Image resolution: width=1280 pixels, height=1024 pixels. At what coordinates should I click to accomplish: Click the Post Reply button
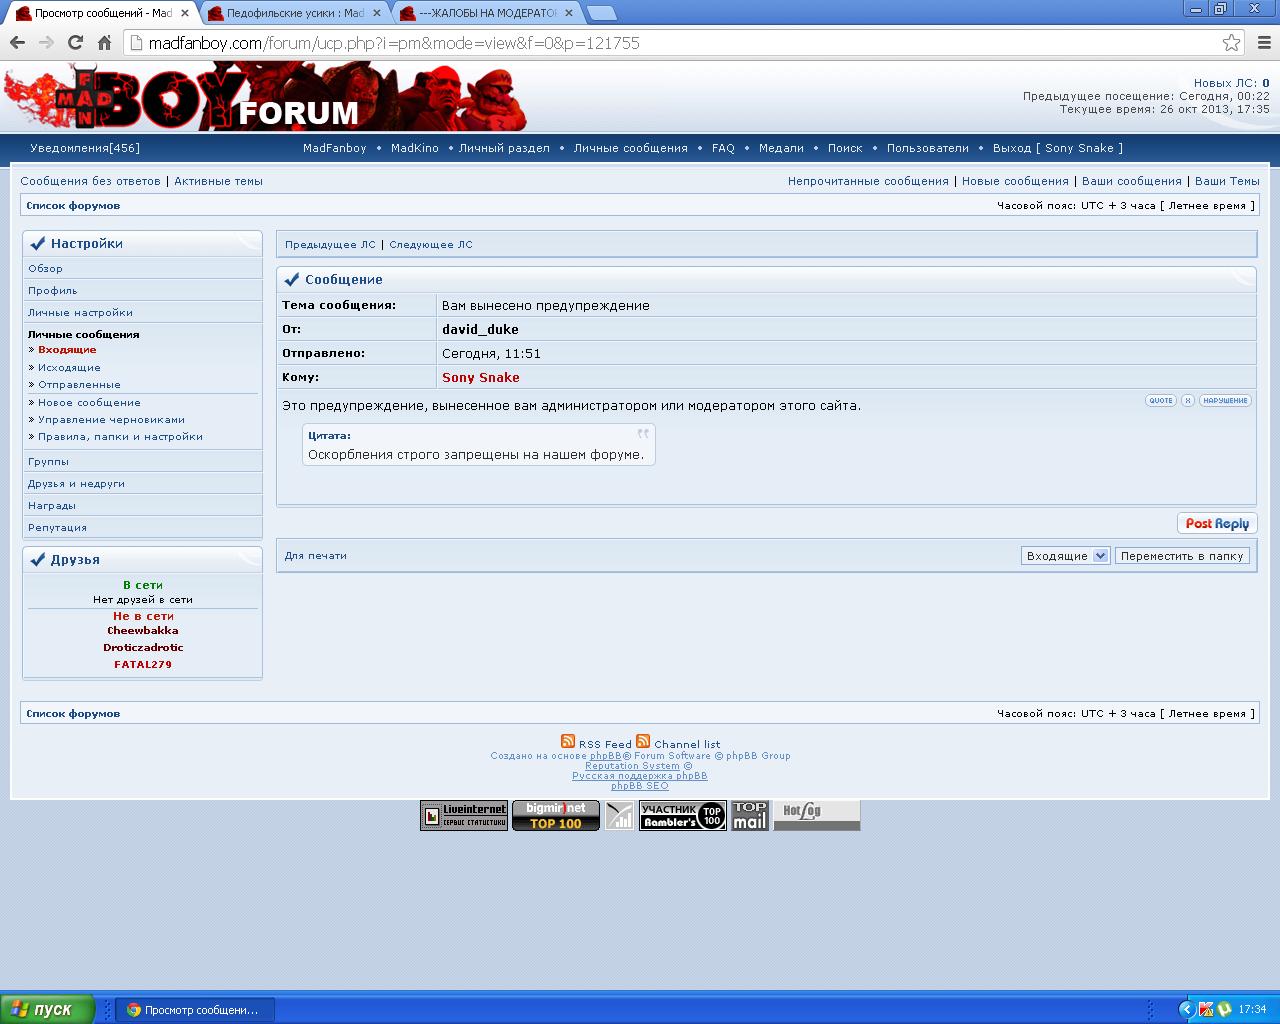tap(1217, 524)
